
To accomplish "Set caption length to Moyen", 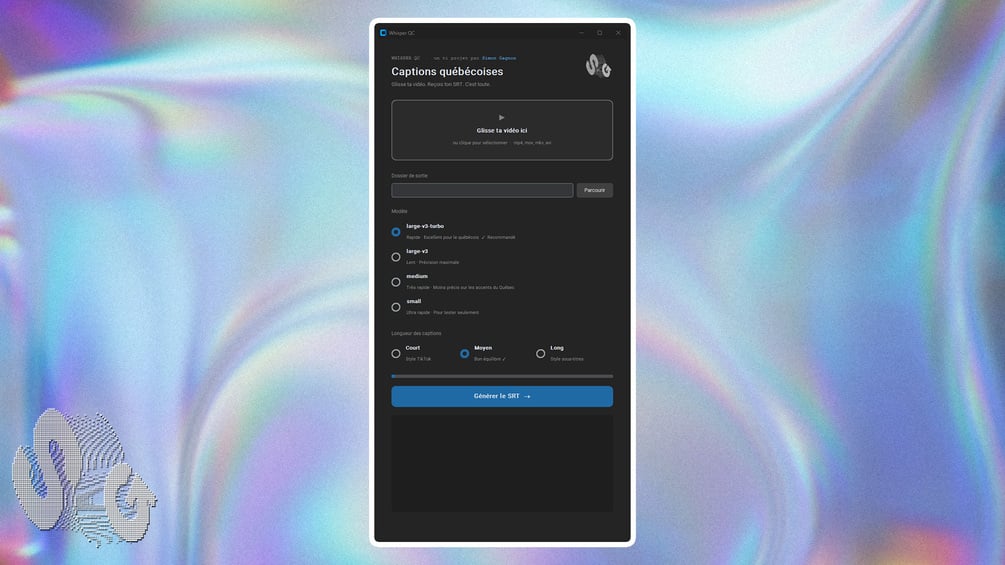I will [464, 354].
